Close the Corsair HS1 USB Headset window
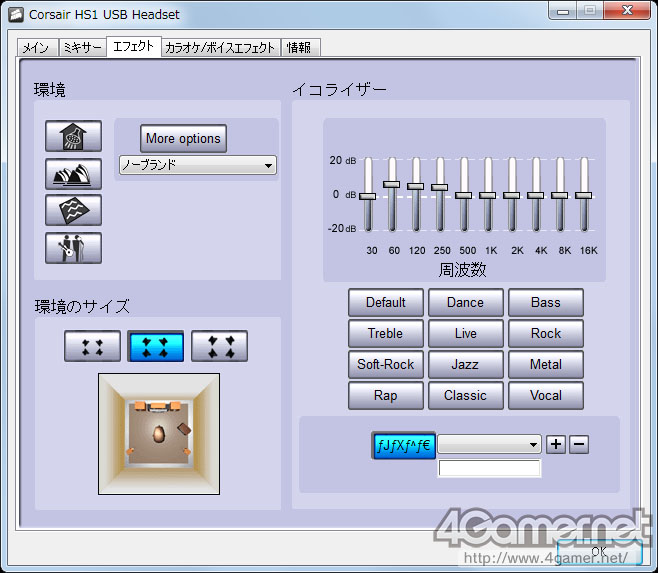This screenshot has height=573, width=658. point(627,10)
